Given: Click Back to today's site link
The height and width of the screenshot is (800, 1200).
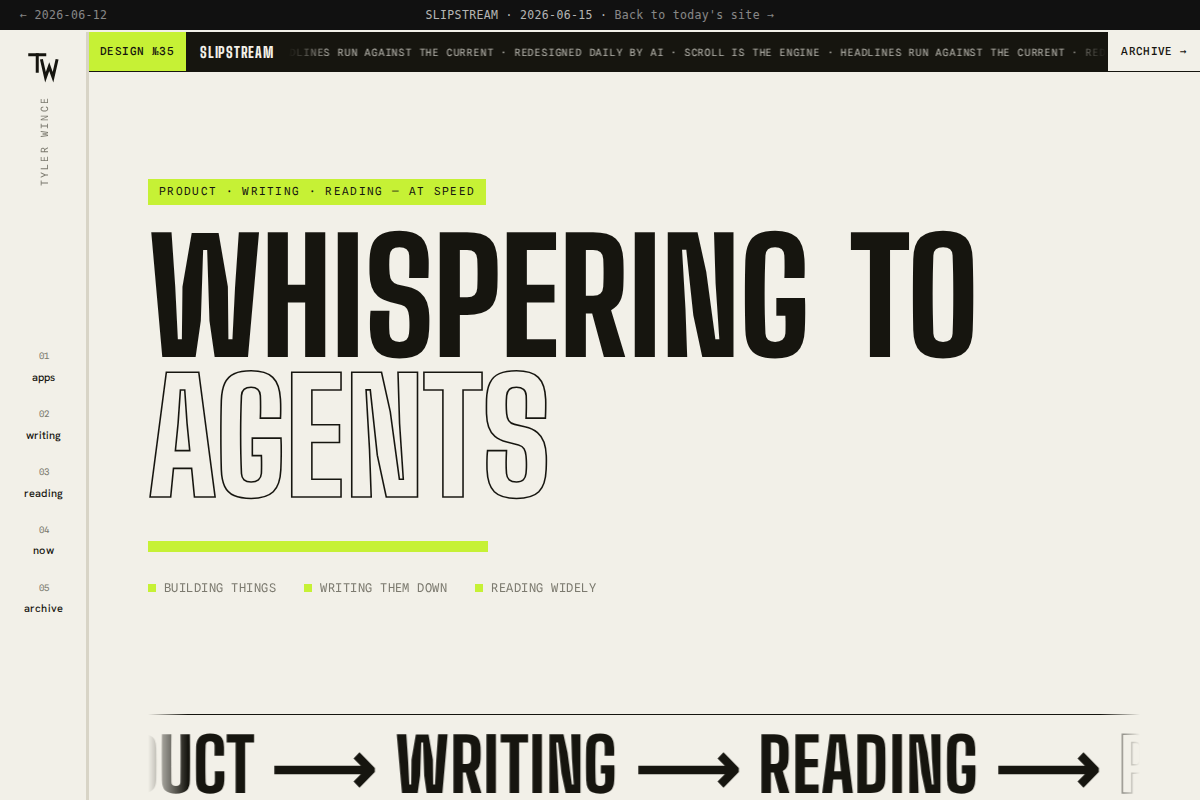Looking at the screenshot, I should pos(694,15).
